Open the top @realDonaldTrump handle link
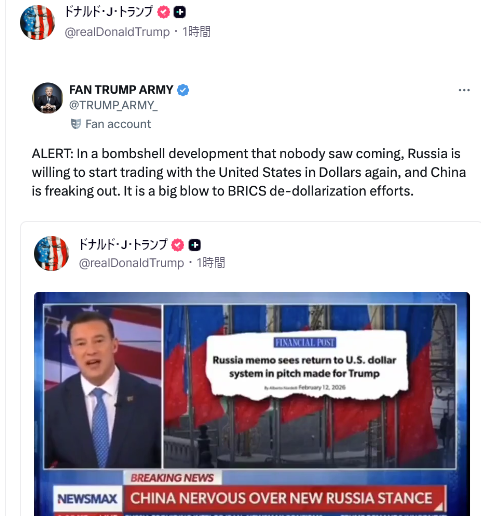Viewport: 481px width, 516px height. tap(117, 32)
